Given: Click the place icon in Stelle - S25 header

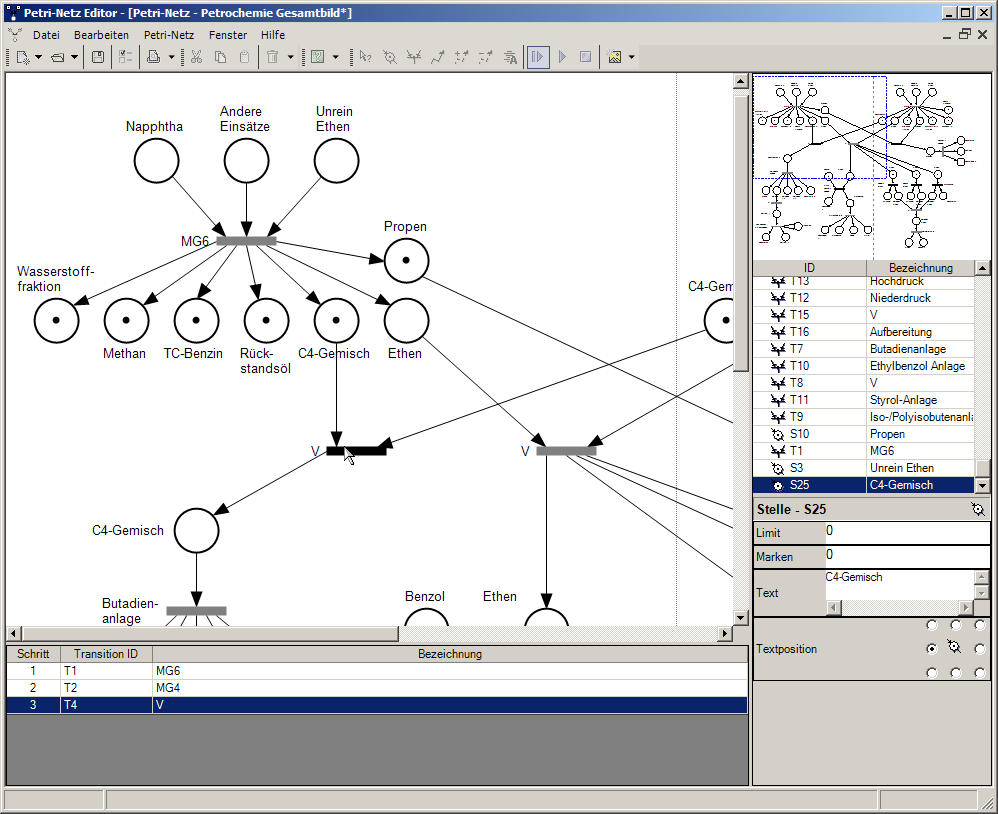Looking at the screenshot, I should [x=978, y=509].
